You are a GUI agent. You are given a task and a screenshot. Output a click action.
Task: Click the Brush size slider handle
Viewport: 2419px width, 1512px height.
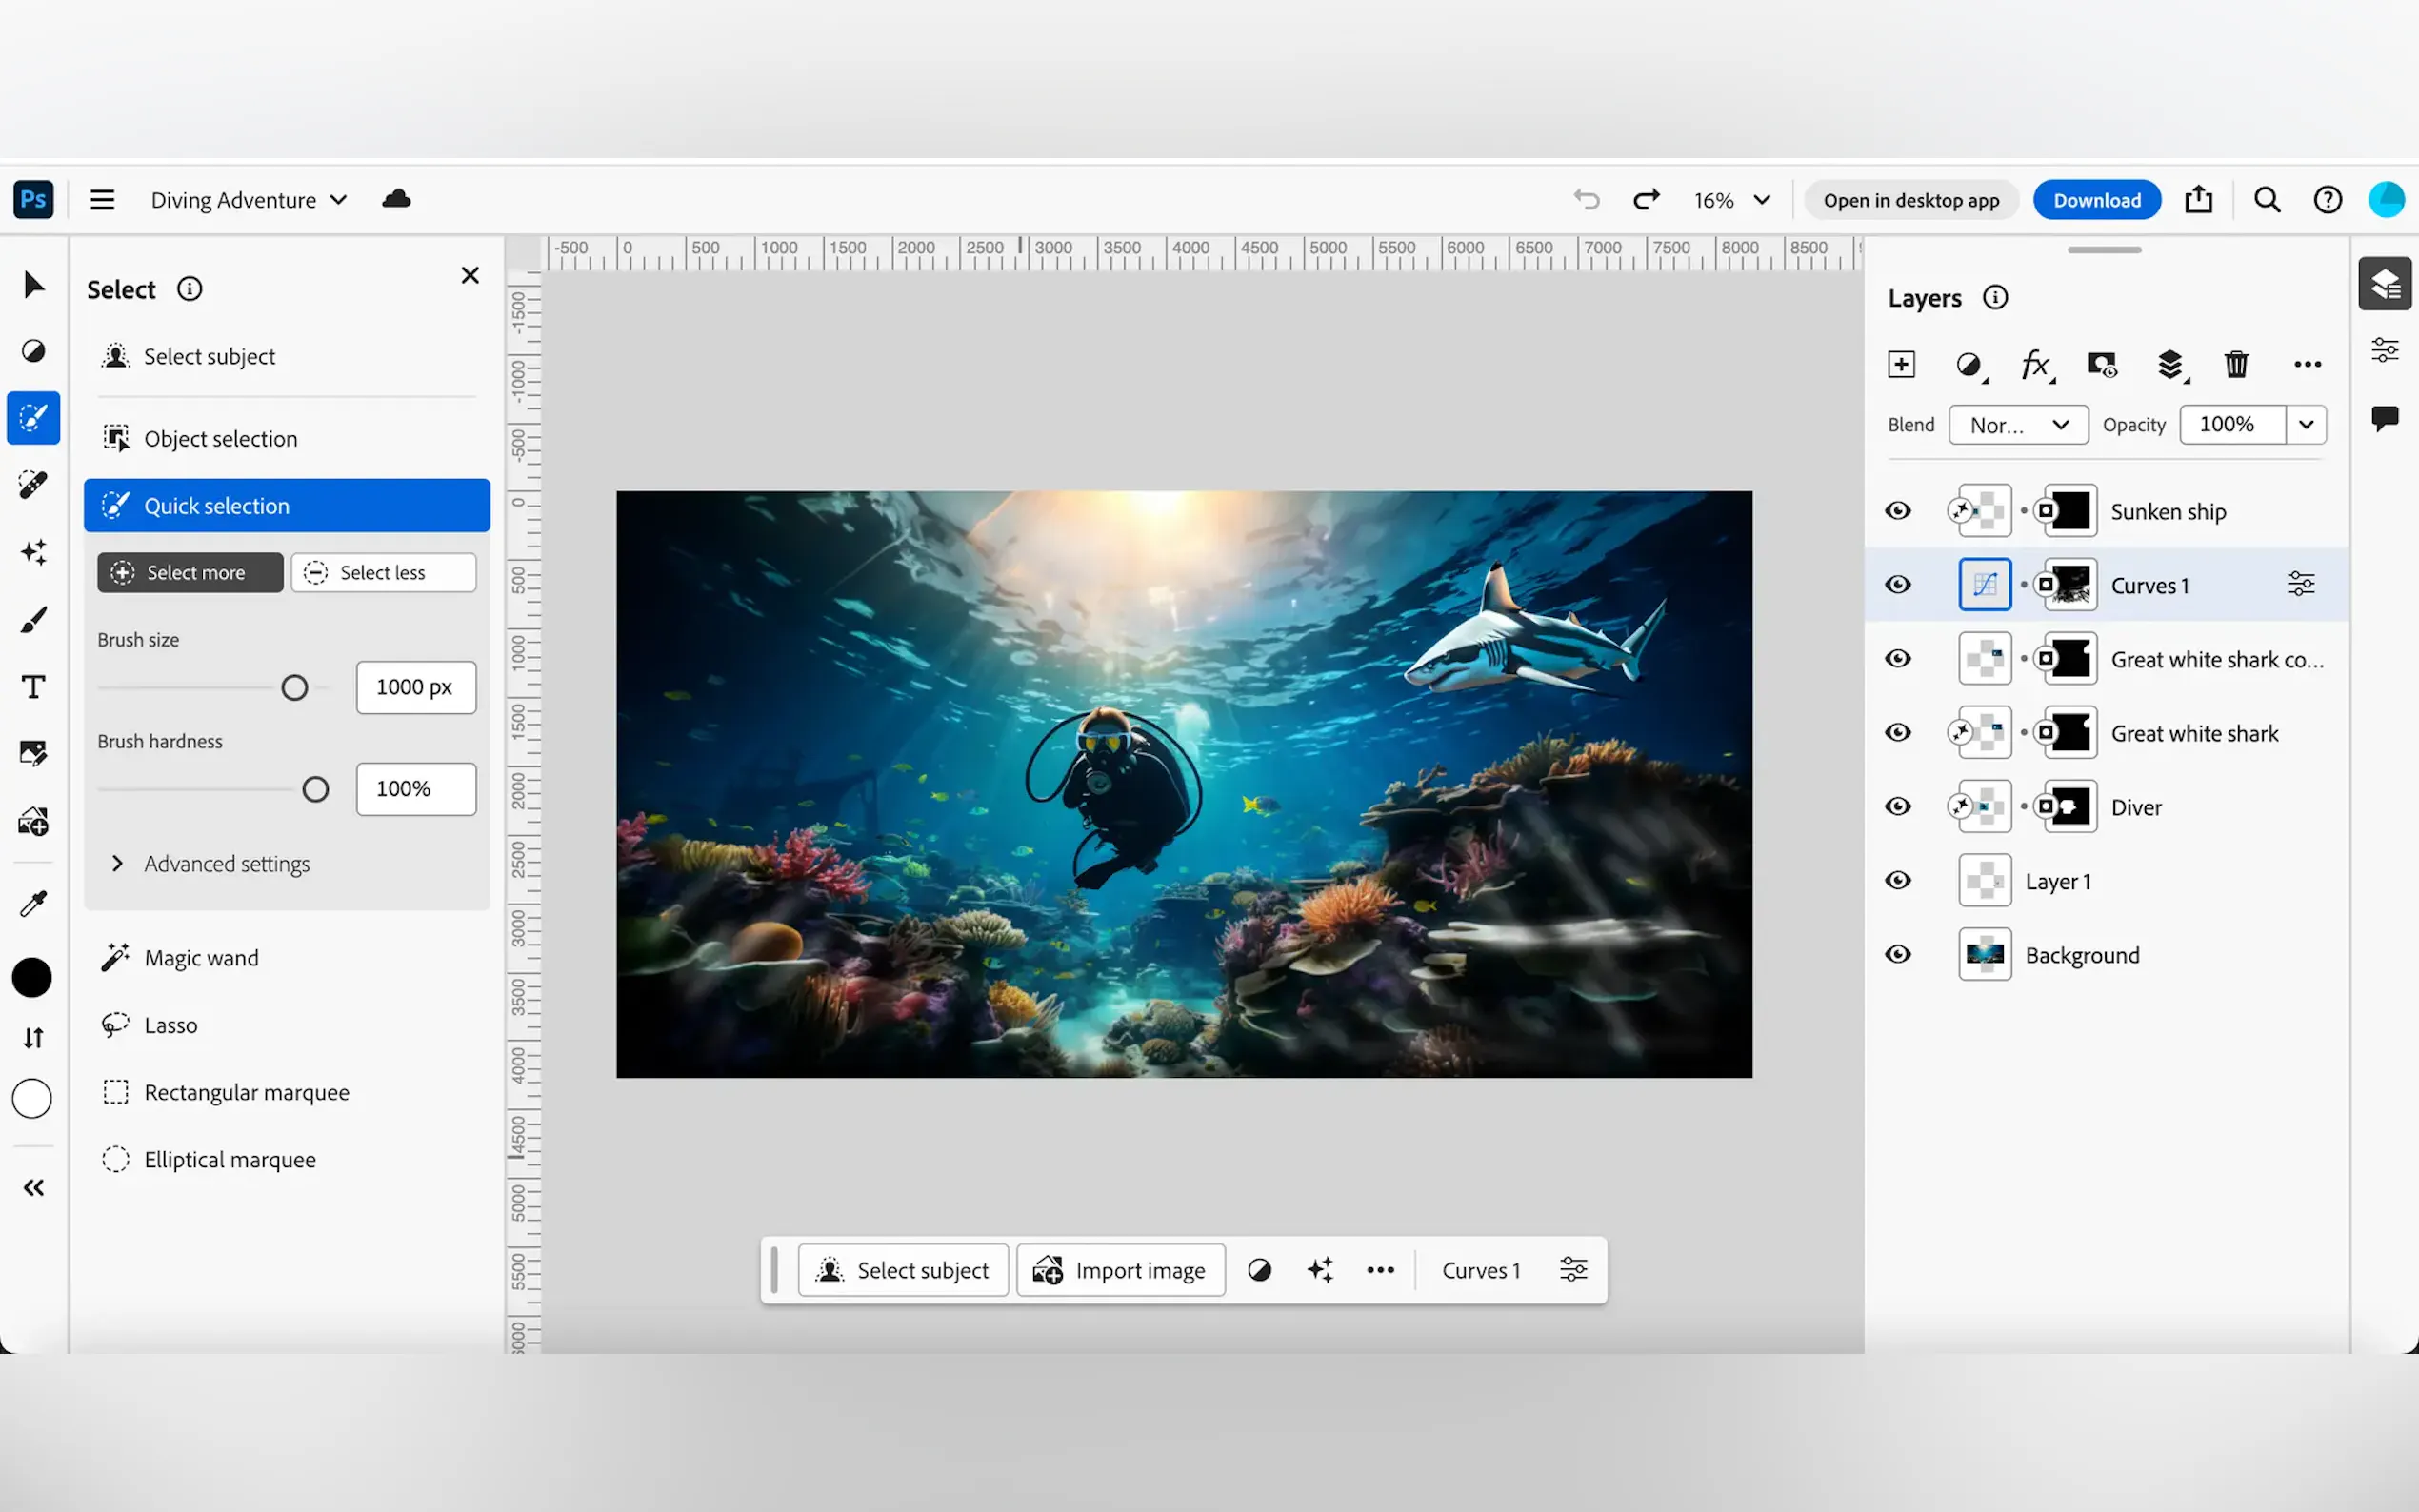click(294, 688)
